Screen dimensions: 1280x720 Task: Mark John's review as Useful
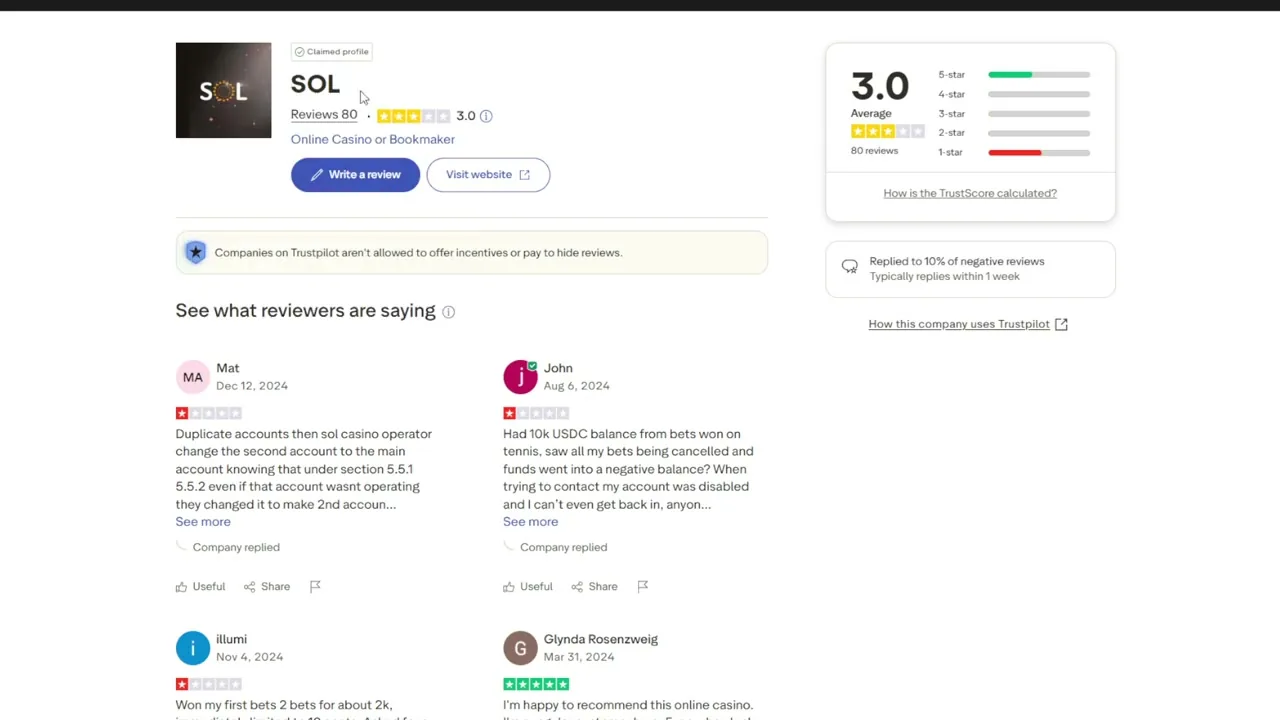pyautogui.click(x=528, y=587)
